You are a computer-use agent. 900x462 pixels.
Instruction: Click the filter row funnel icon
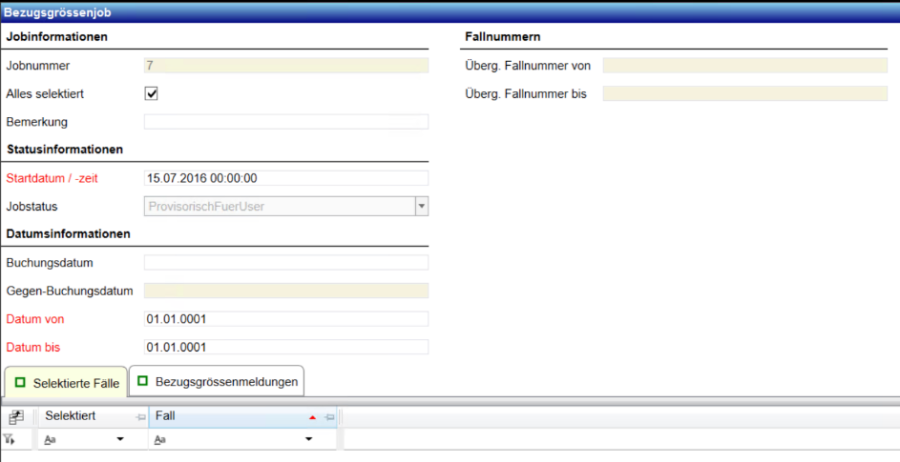click(9, 440)
